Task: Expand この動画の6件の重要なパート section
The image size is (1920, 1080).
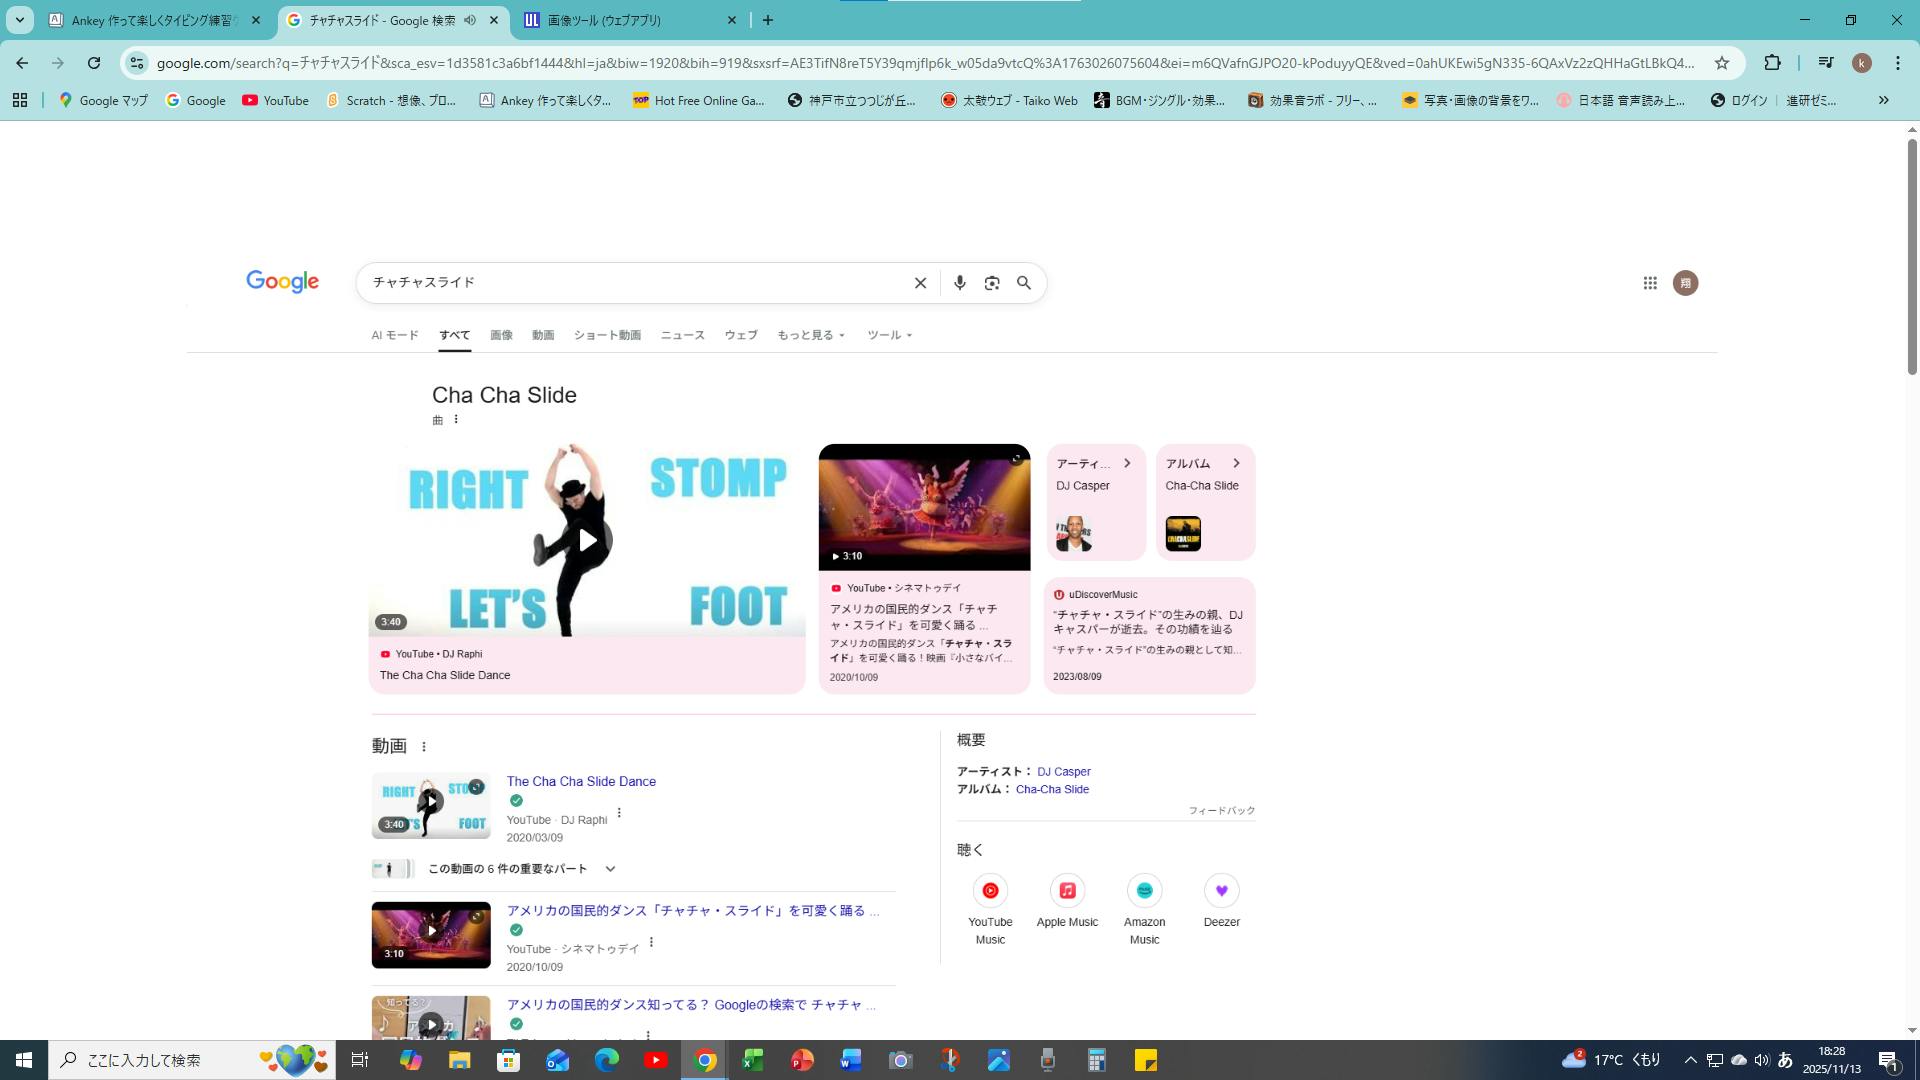Action: 609,869
